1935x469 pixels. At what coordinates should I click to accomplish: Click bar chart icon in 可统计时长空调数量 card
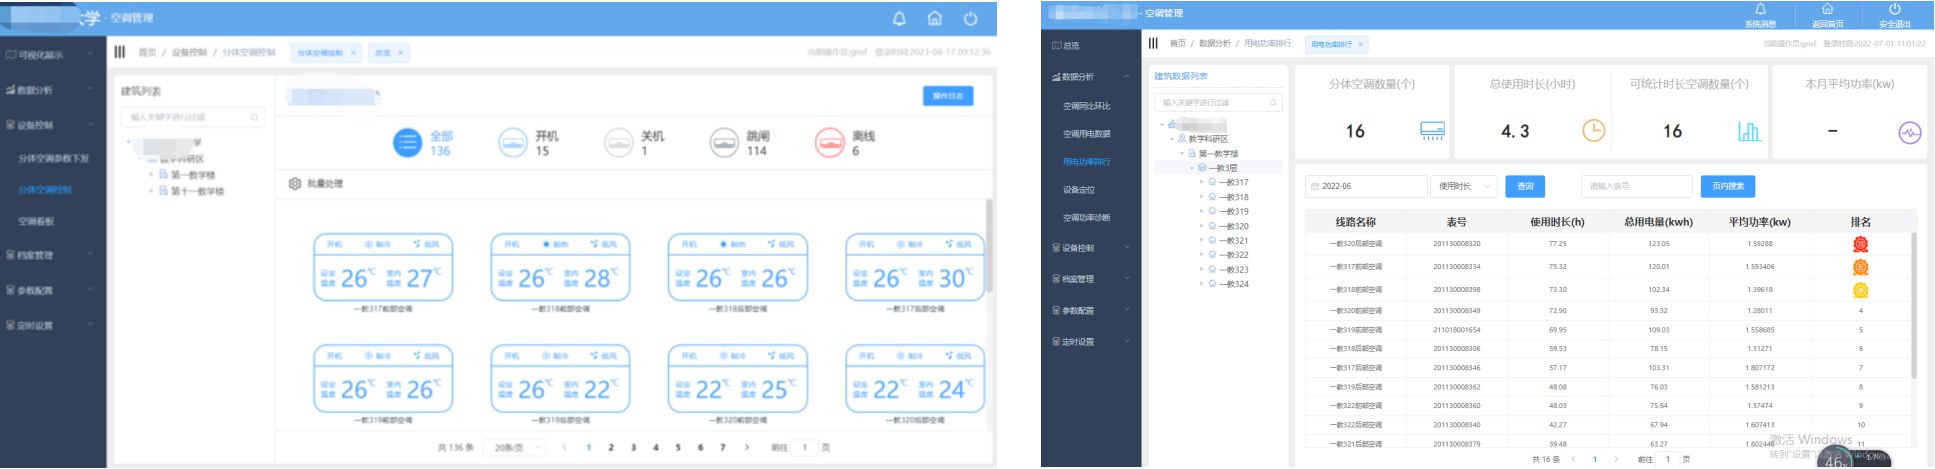1749,131
